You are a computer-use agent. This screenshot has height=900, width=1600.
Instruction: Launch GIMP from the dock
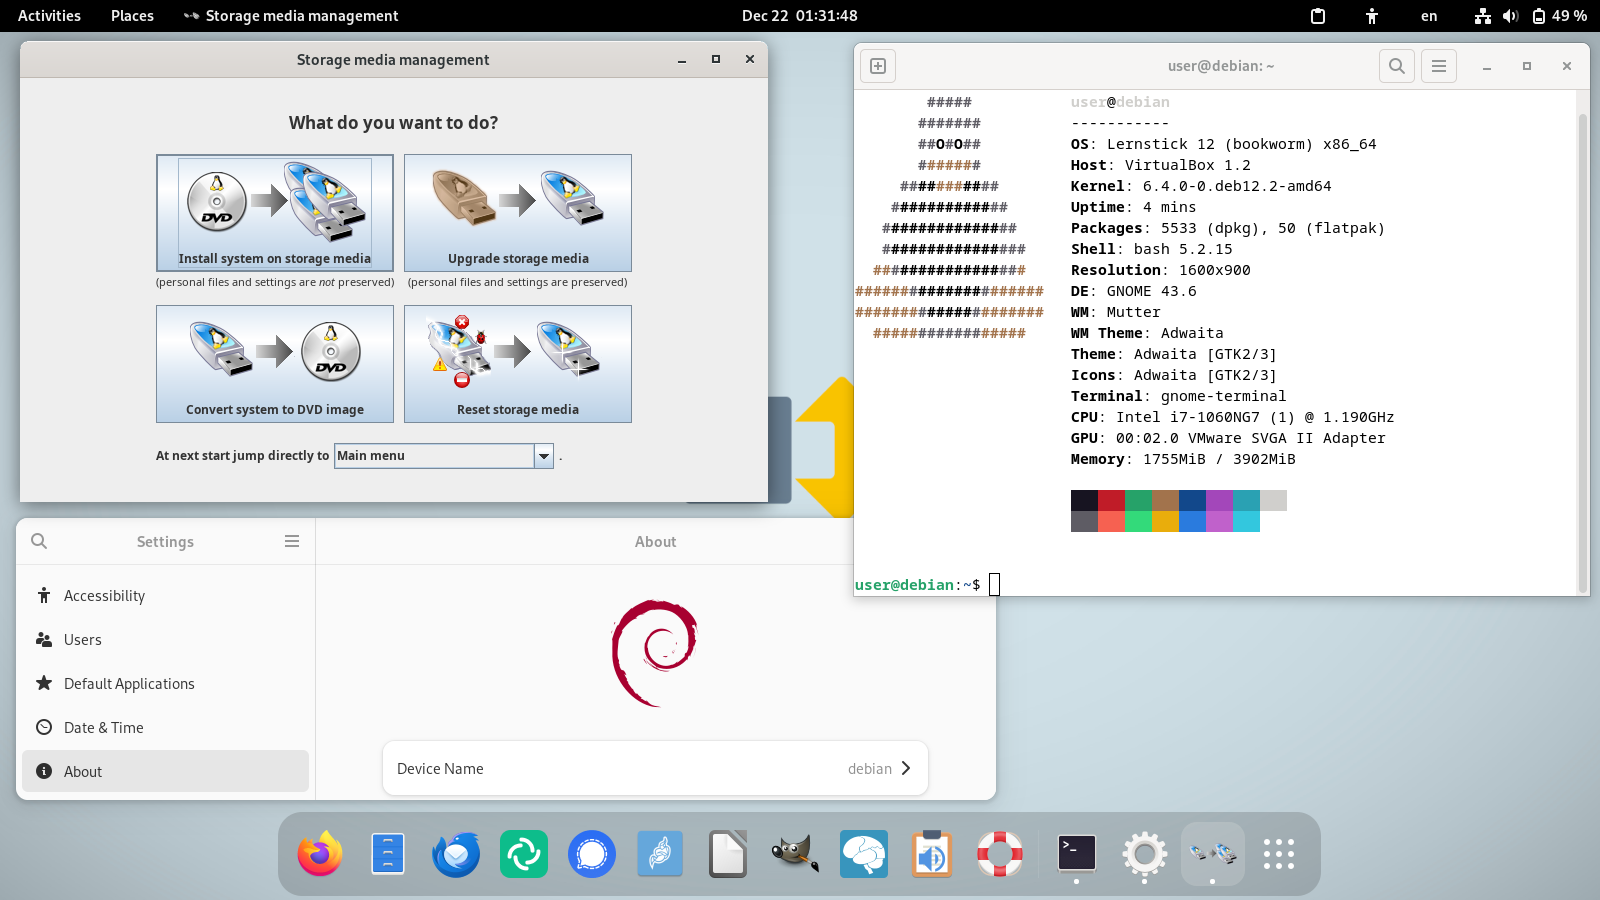click(x=796, y=854)
